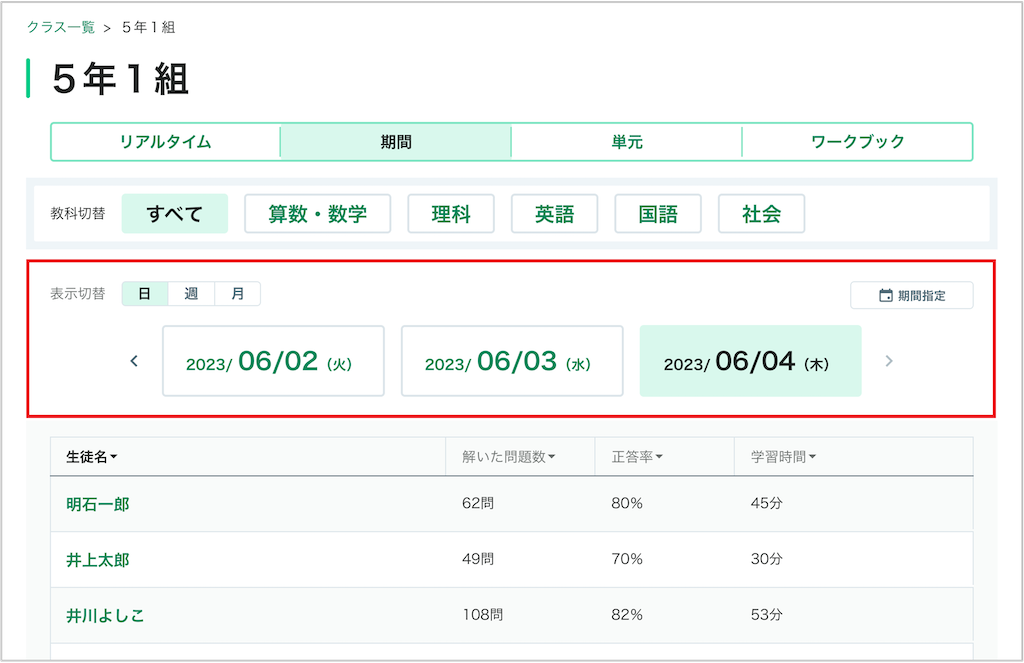Open student 明石一郎 details
This screenshot has height=663, width=1024.
click(98, 504)
